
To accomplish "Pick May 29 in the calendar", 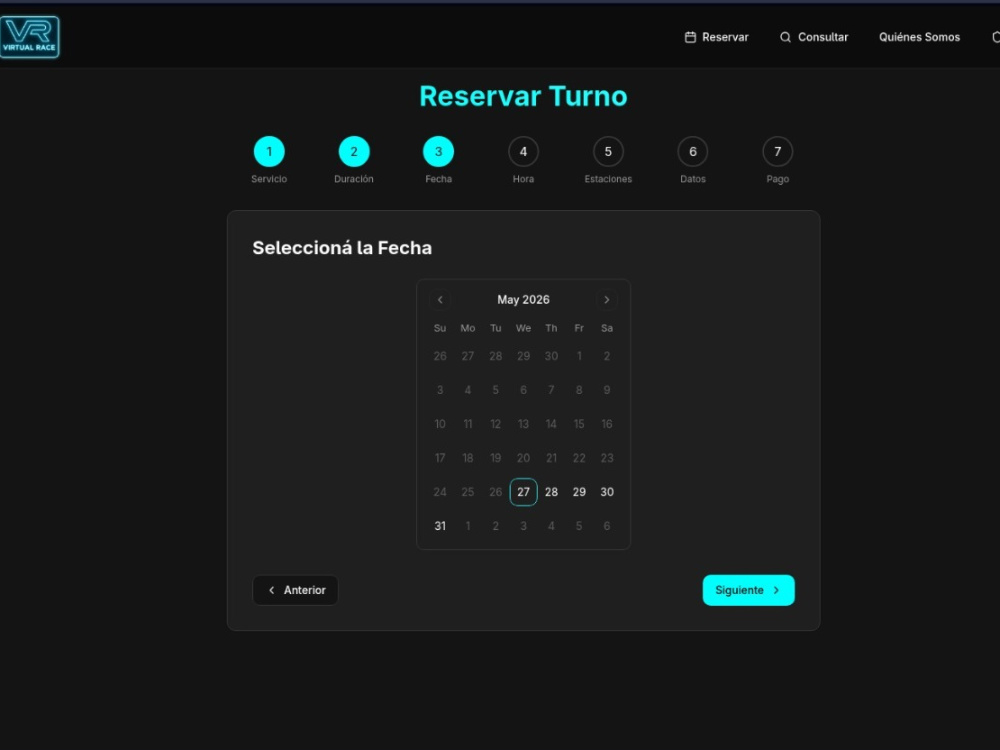I will pos(579,492).
